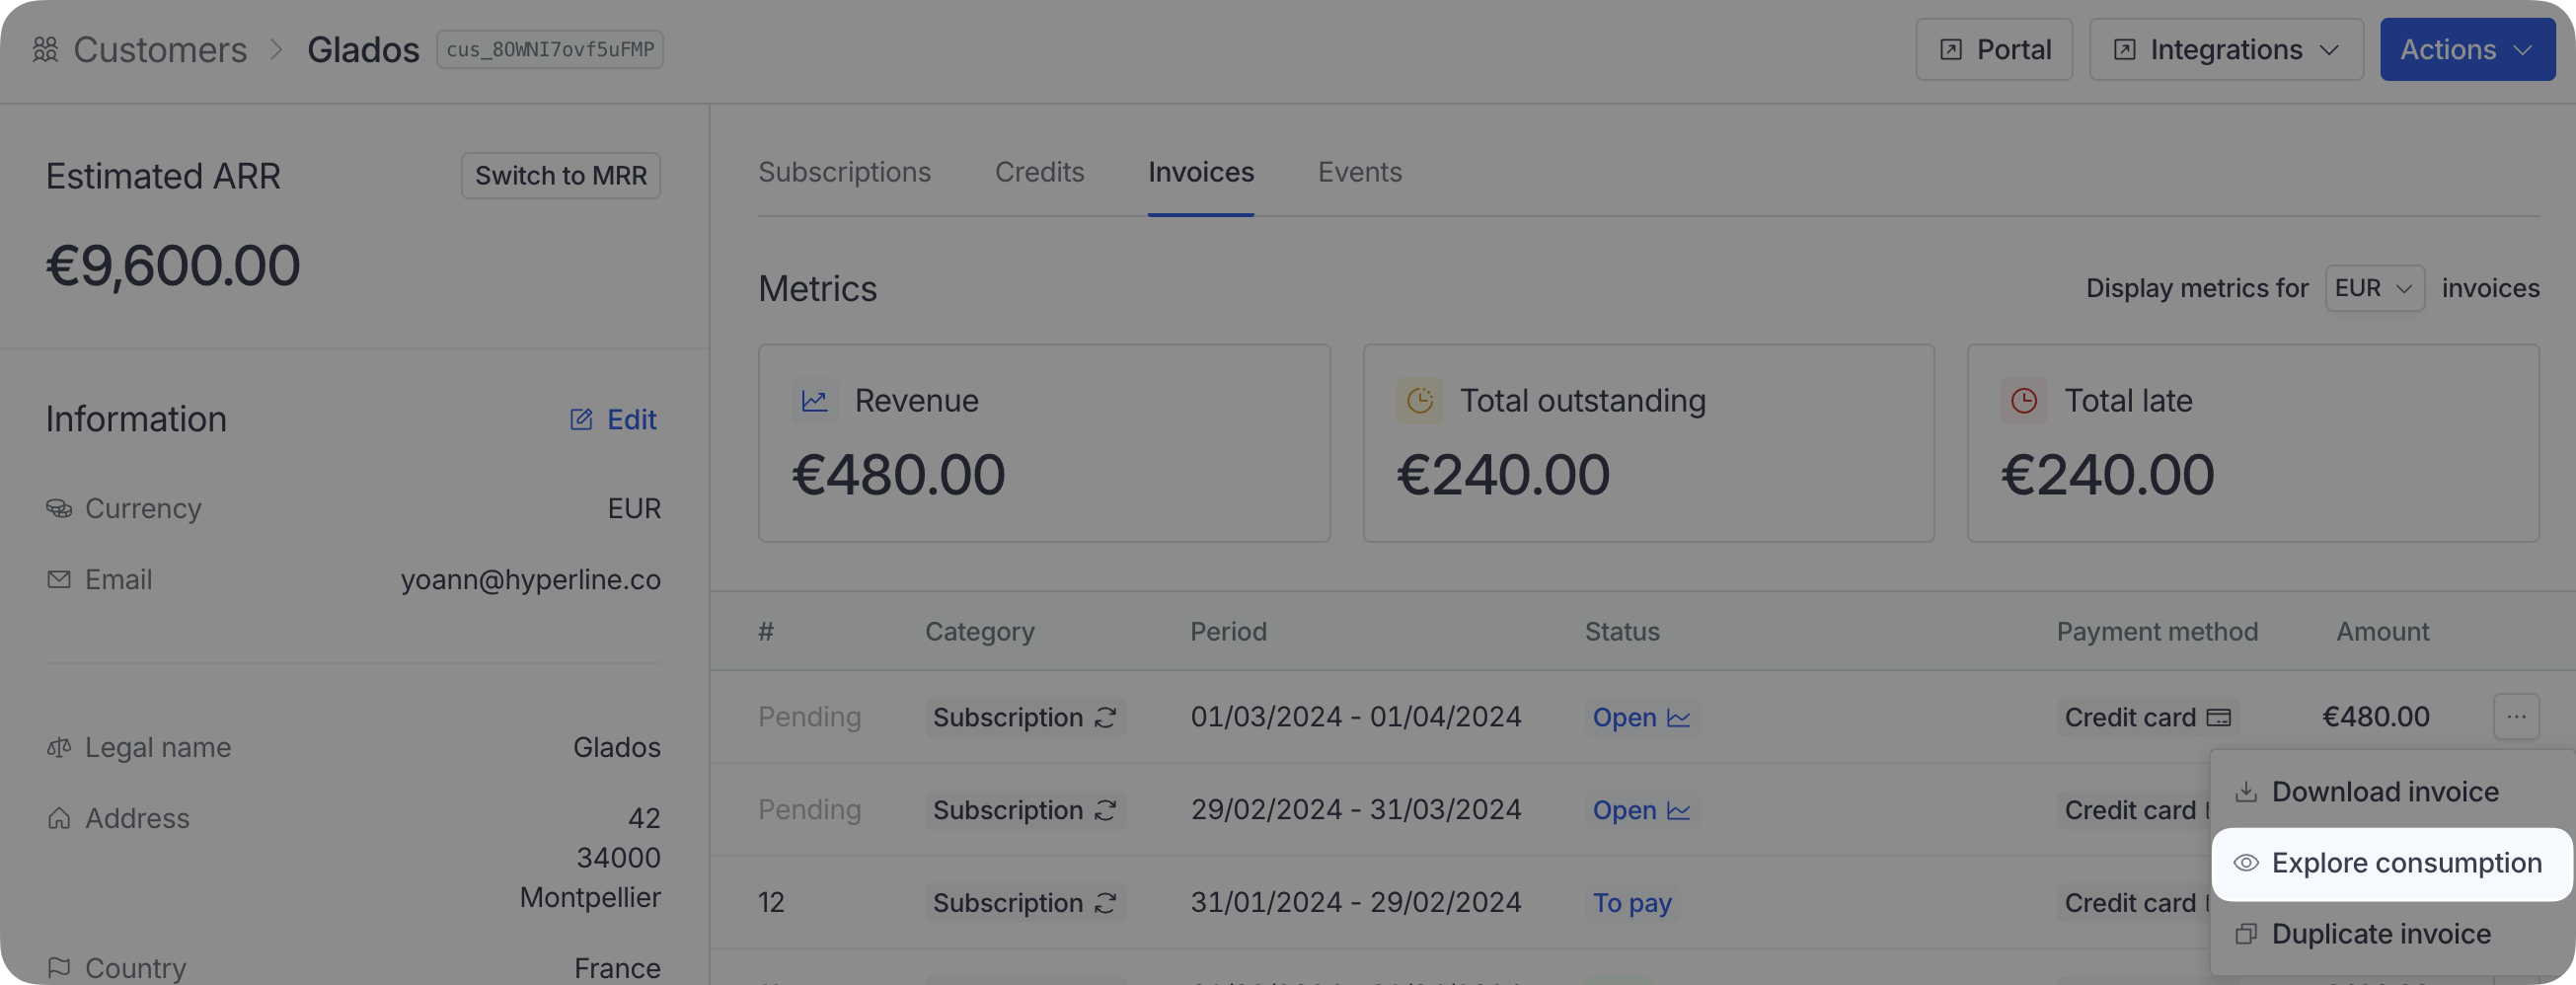Click the Total outstanding clock icon
This screenshot has width=2576, height=985.
[1419, 401]
